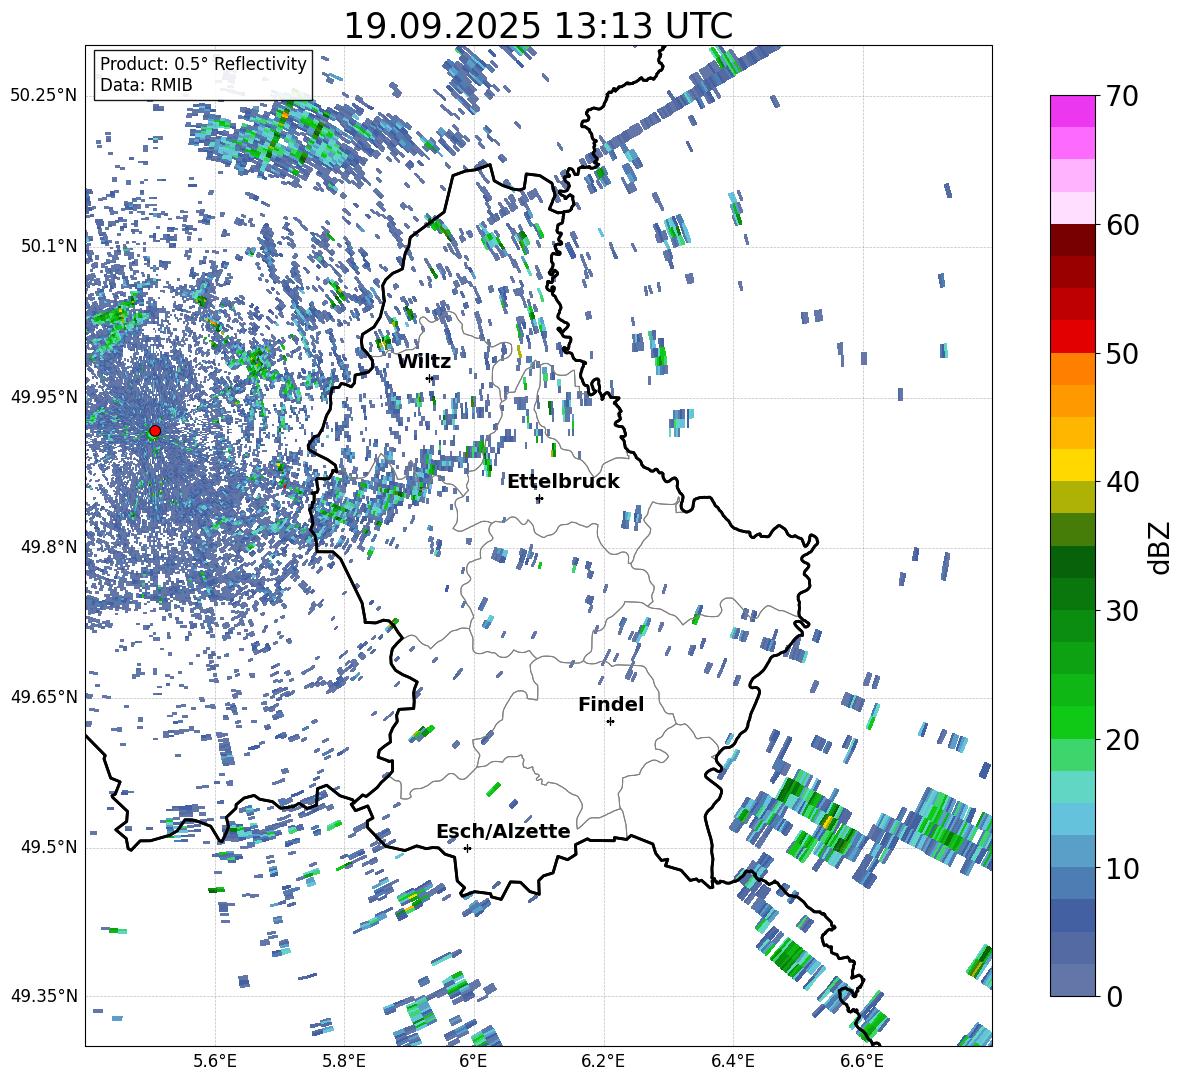
Task: Click the magenta swatch at top of colorbar
Action: click(x=1073, y=112)
